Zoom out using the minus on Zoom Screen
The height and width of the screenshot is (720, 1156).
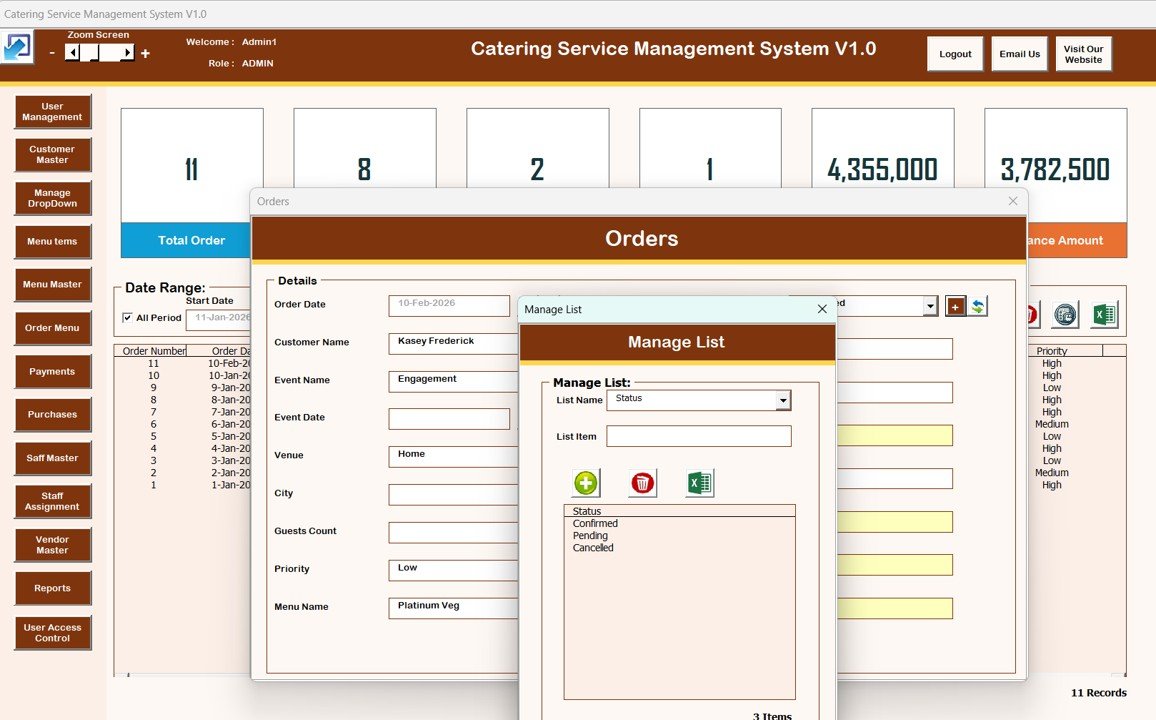[x=52, y=53]
